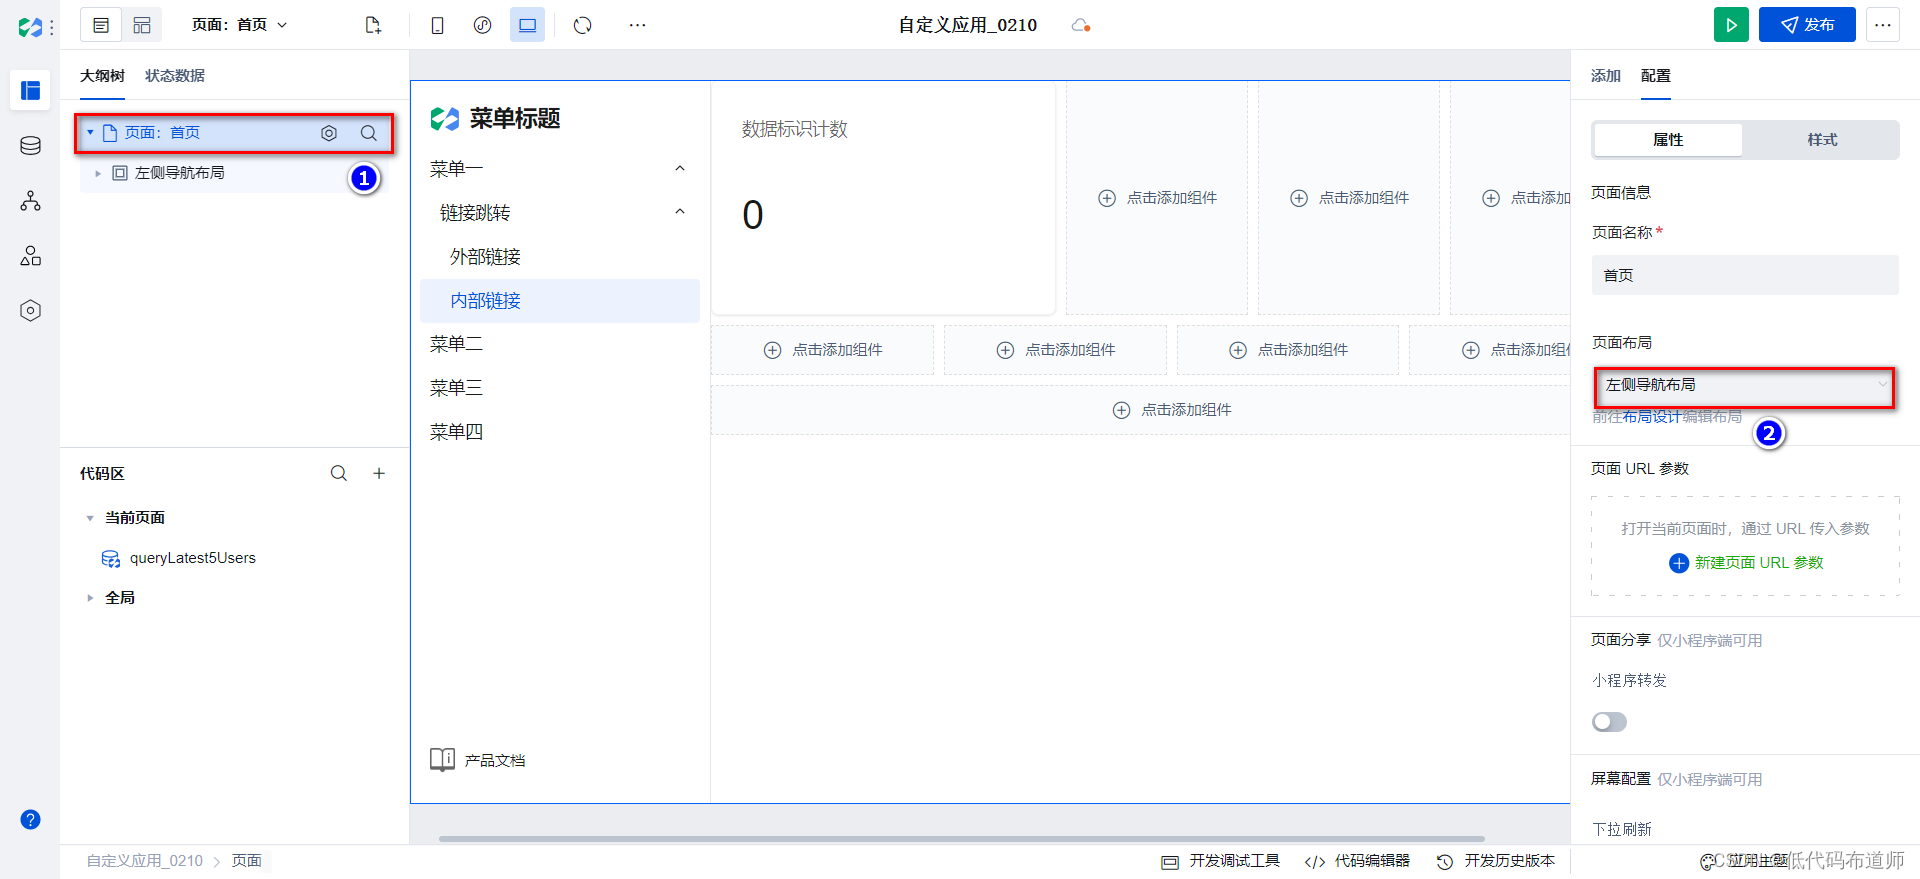
Task: Click 新建页面 URL 参数 button
Action: click(1746, 563)
